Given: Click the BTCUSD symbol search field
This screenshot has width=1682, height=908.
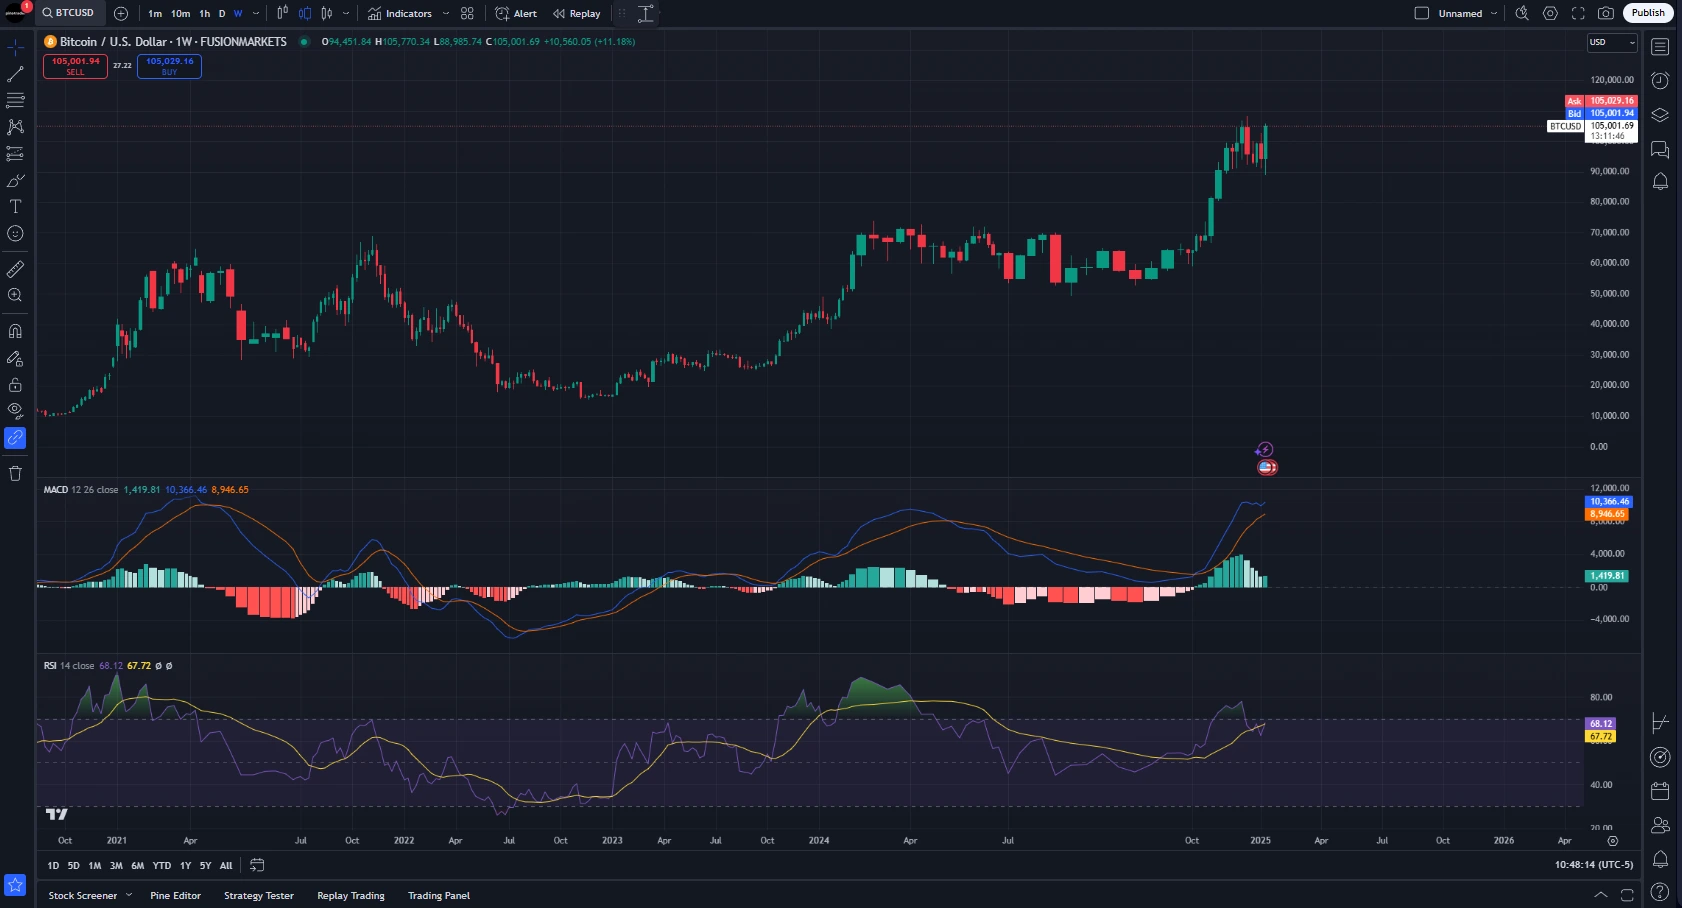Looking at the screenshot, I should [x=68, y=13].
